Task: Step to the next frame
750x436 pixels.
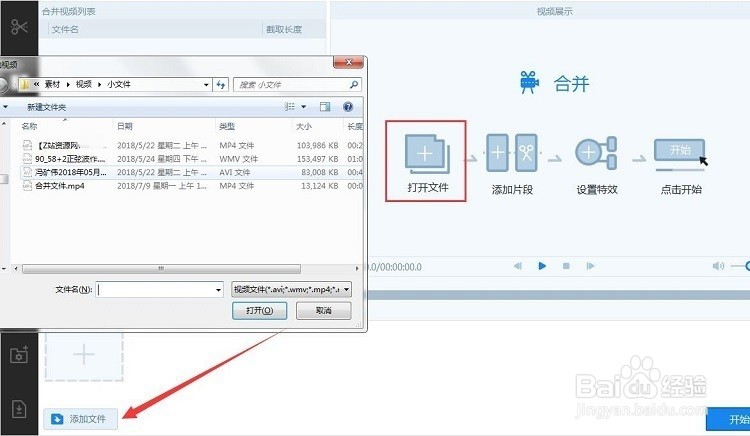Action: tap(591, 266)
